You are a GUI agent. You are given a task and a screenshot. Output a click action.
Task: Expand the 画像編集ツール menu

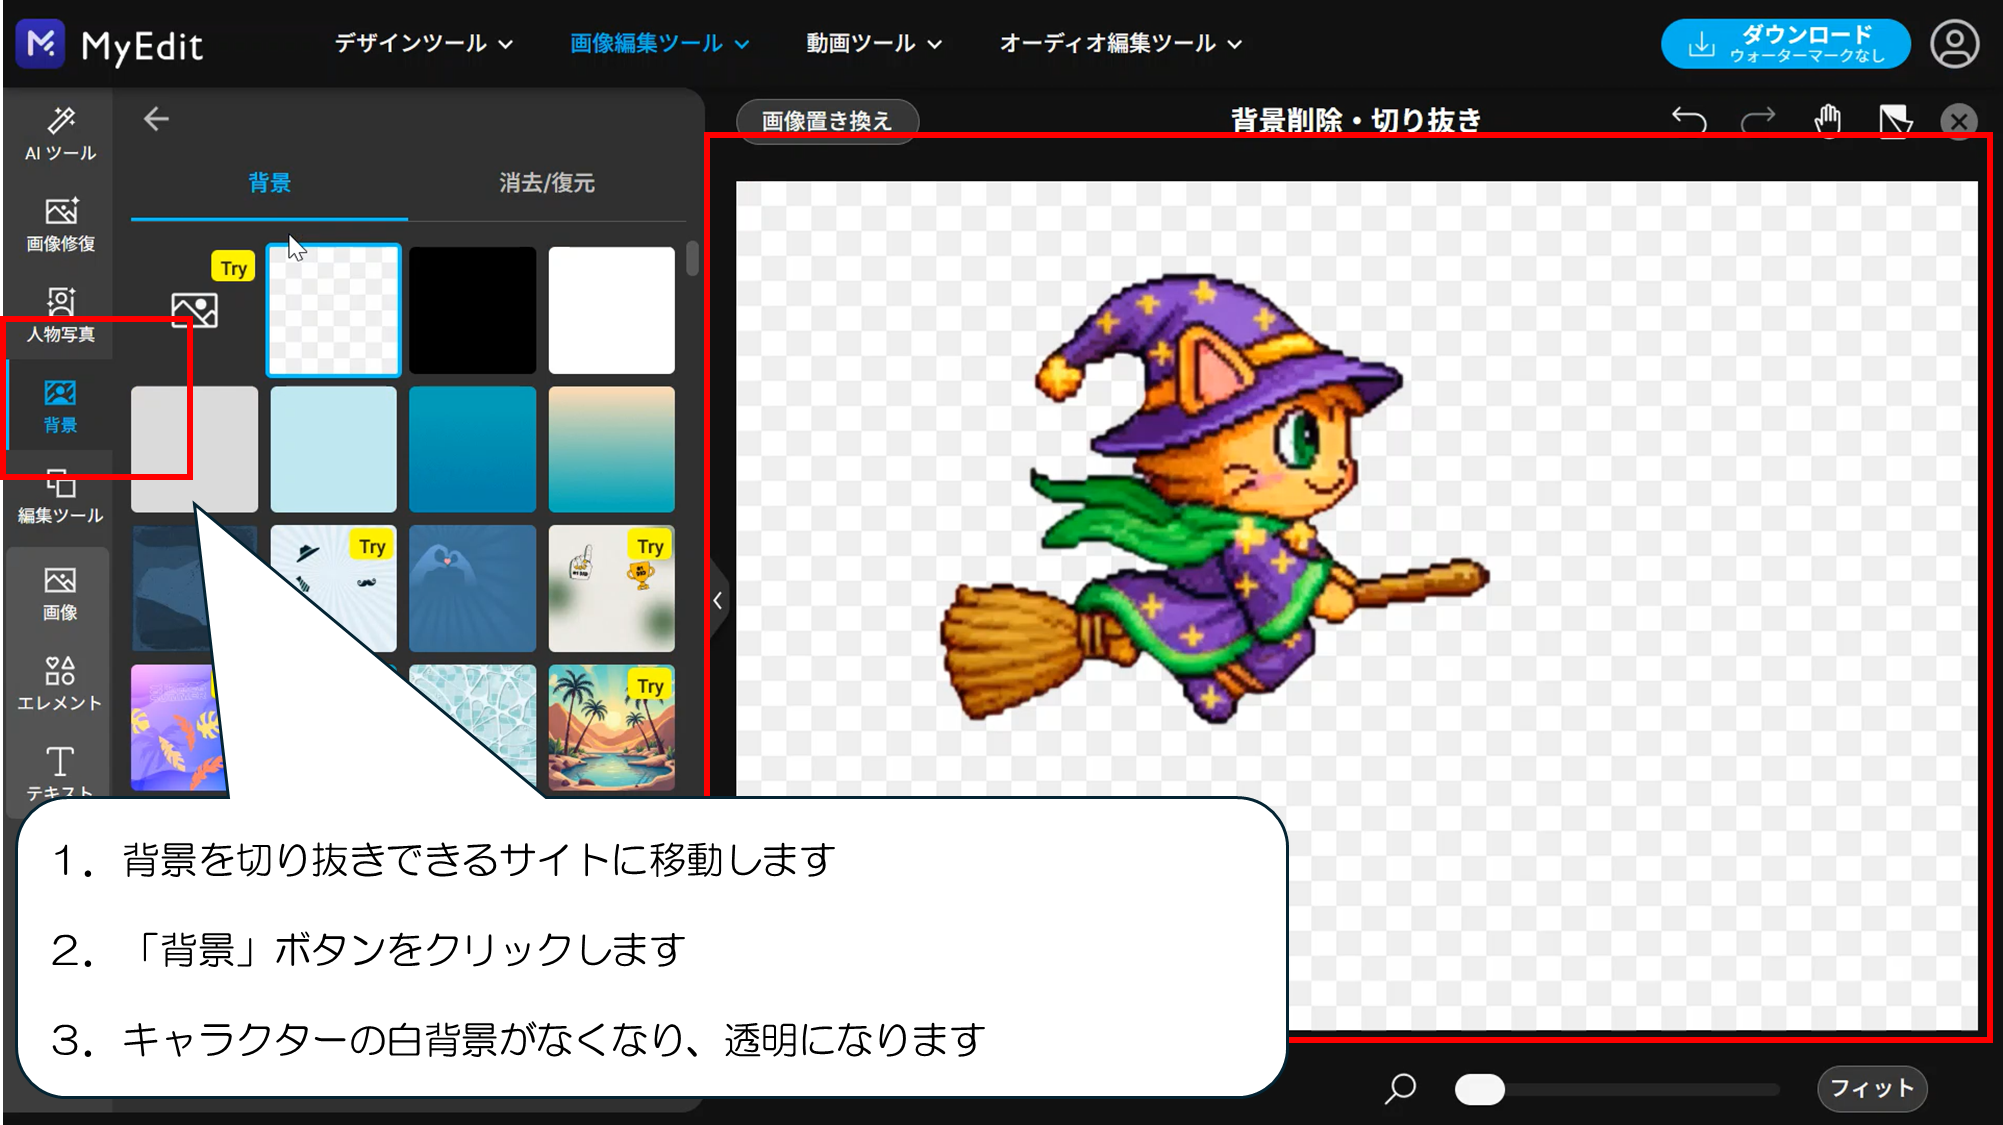(x=659, y=43)
